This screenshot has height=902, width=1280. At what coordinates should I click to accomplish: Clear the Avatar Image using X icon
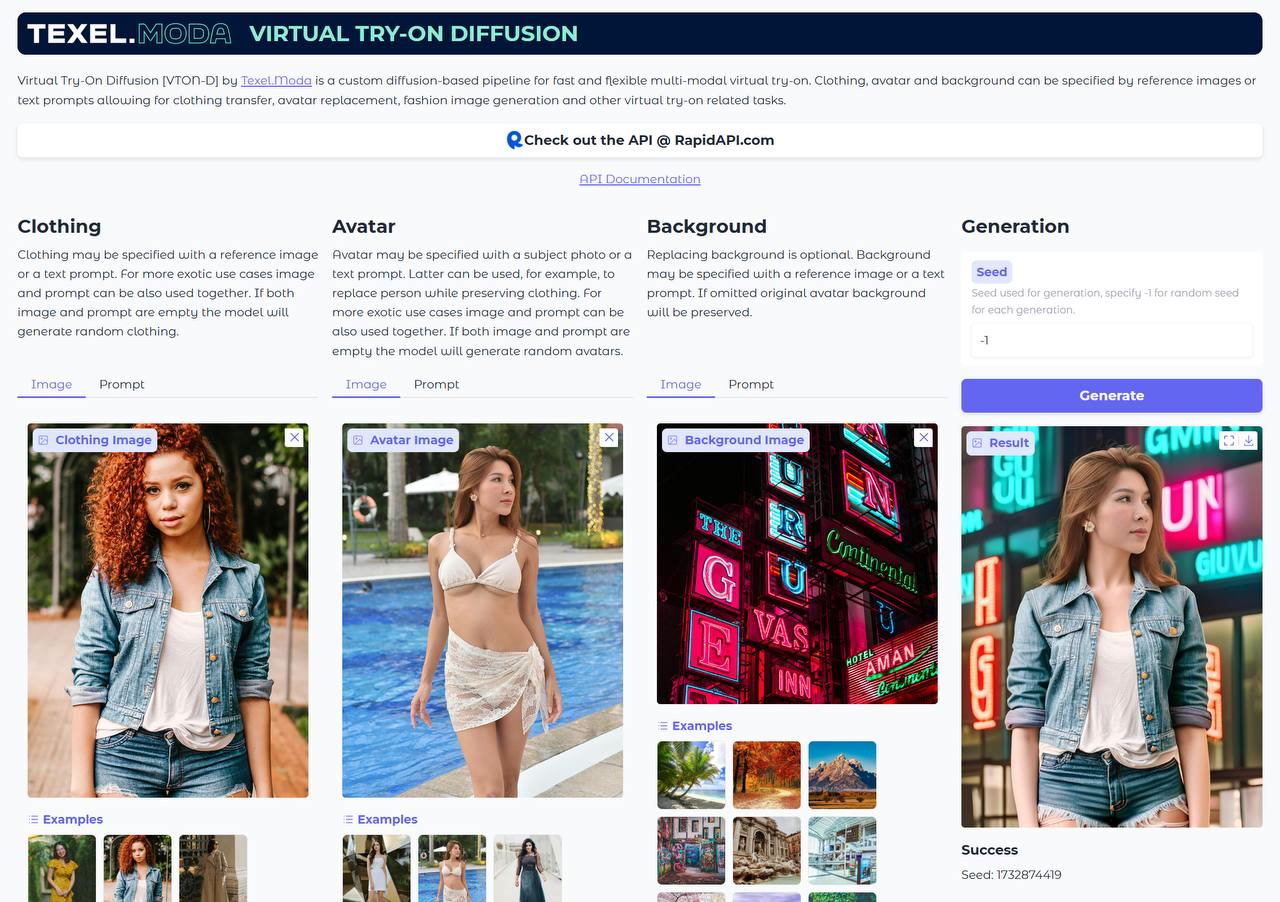(x=609, y=438)
